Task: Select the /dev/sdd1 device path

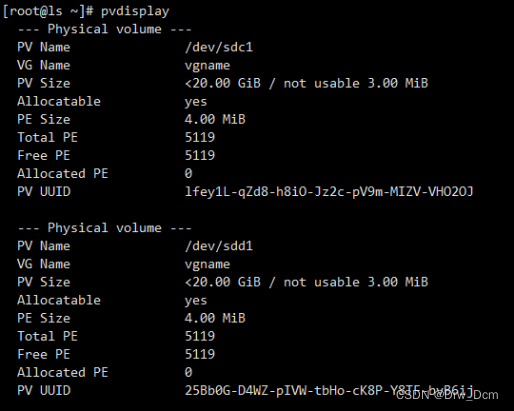Action: click(x=219, y=246)
